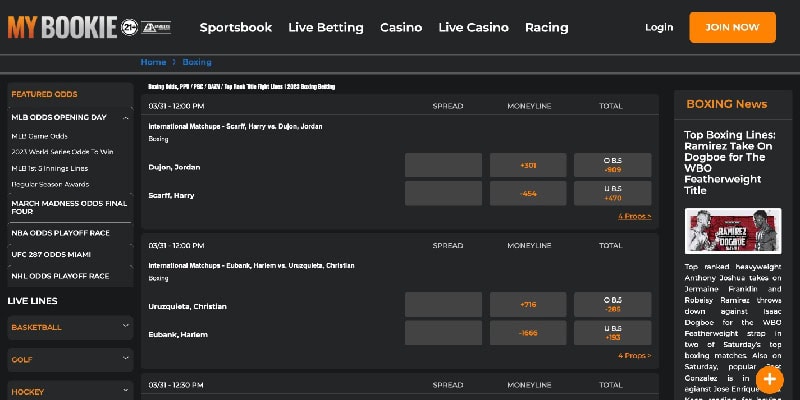Open 4 Props for the Scarff vs. Dujon fight
800x400 pixels.
(x=635, y=216)
